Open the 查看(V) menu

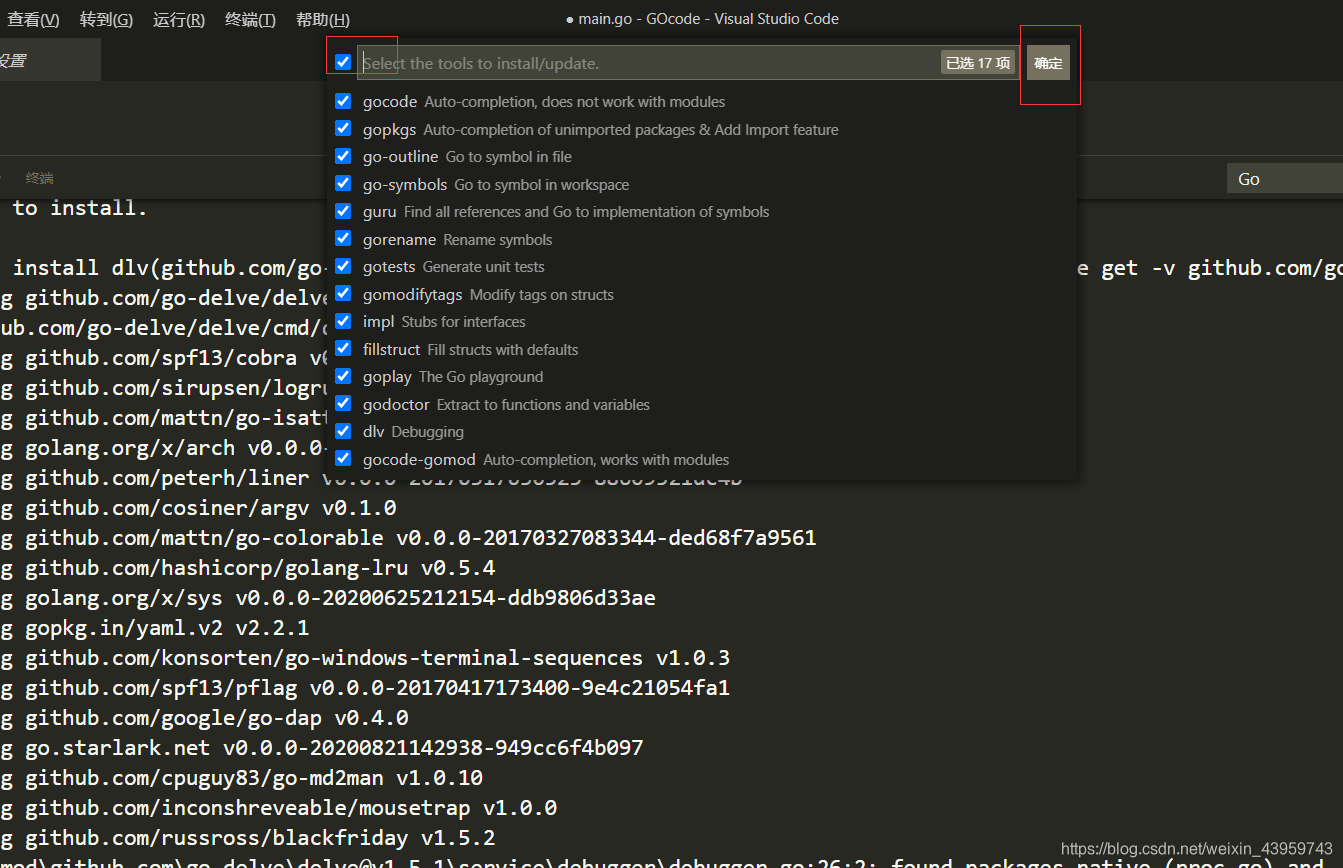pyautogui.click(x=33, y=20)
